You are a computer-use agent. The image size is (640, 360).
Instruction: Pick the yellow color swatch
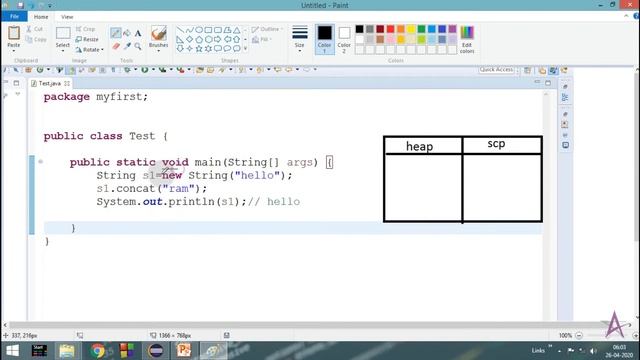pos(411,29)
